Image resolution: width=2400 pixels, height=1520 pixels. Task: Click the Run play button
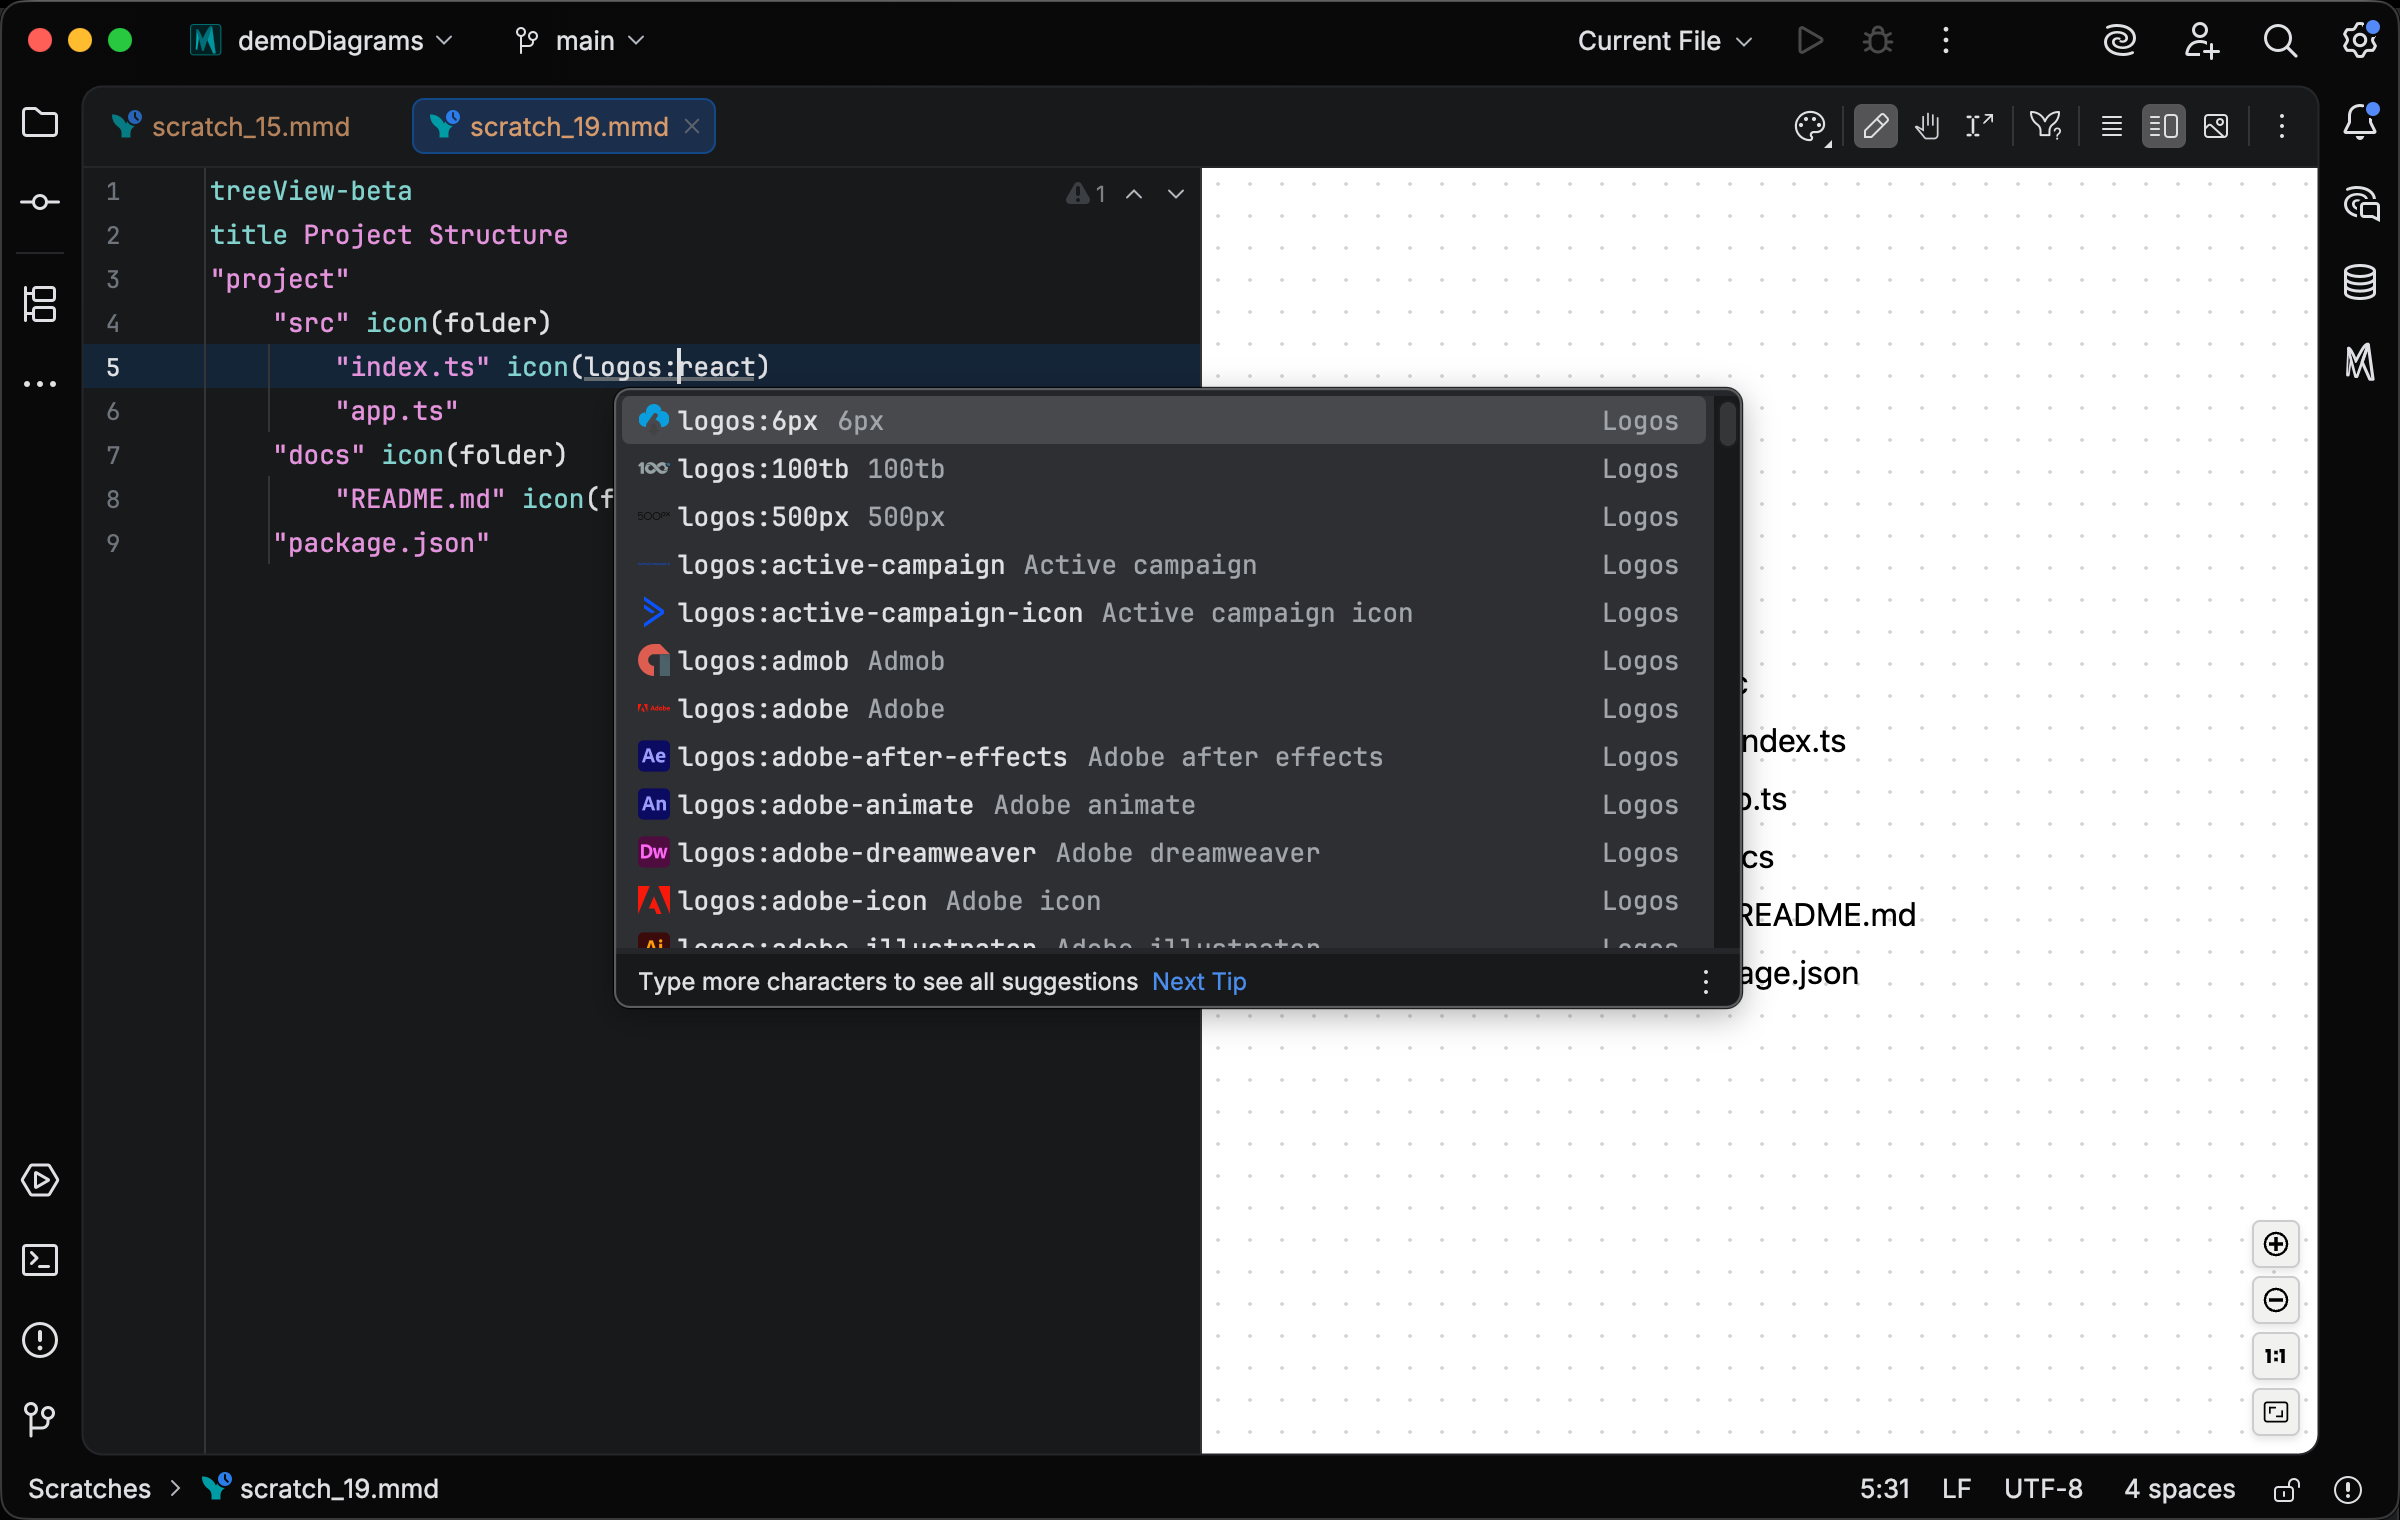(x=1809, y=41)
